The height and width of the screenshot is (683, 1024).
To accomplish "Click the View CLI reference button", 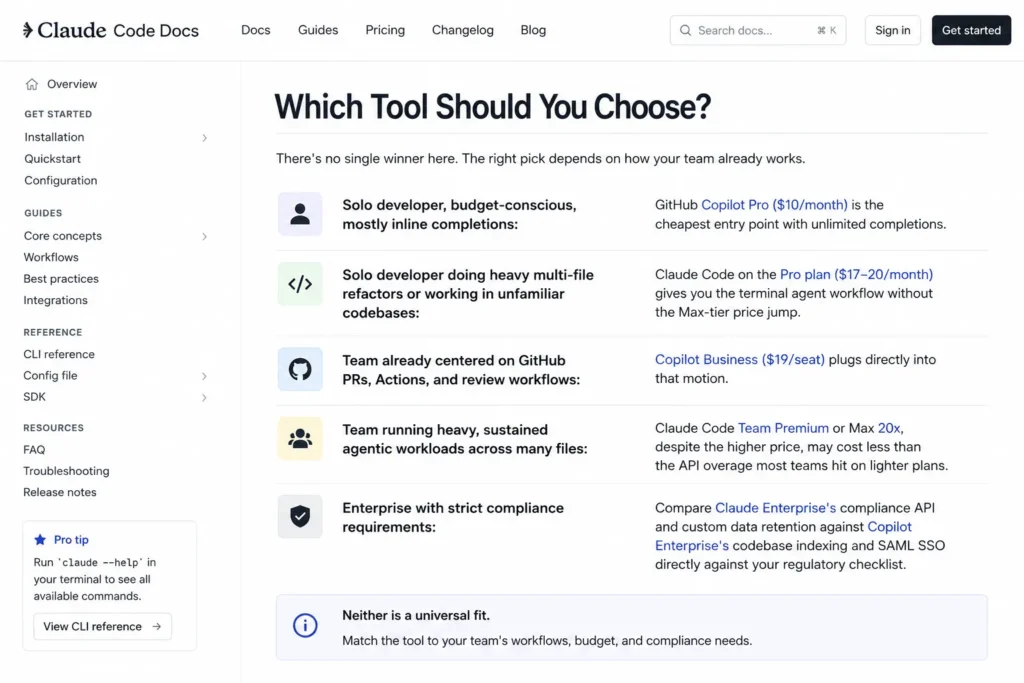I will pyautogui.click(x=103, y=626).
